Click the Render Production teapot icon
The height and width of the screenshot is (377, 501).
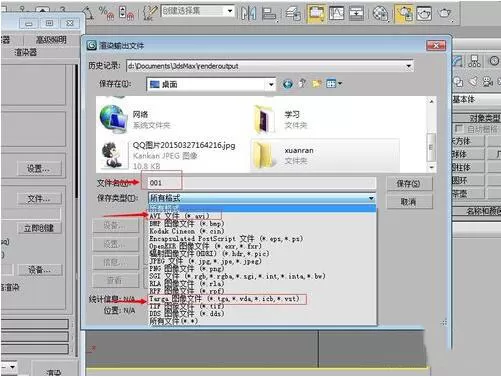[445, 13]
